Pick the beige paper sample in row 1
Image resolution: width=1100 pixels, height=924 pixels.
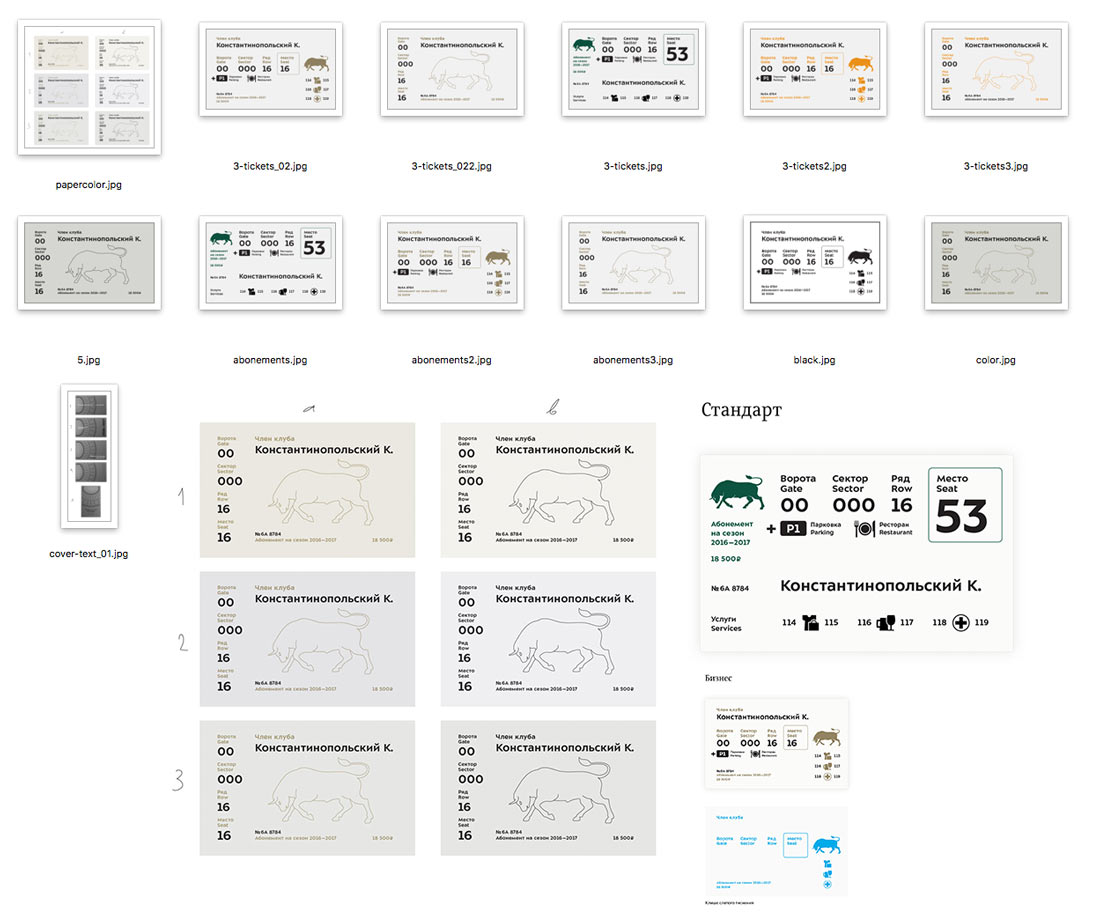pyautogui.click(x=307, y=490)
